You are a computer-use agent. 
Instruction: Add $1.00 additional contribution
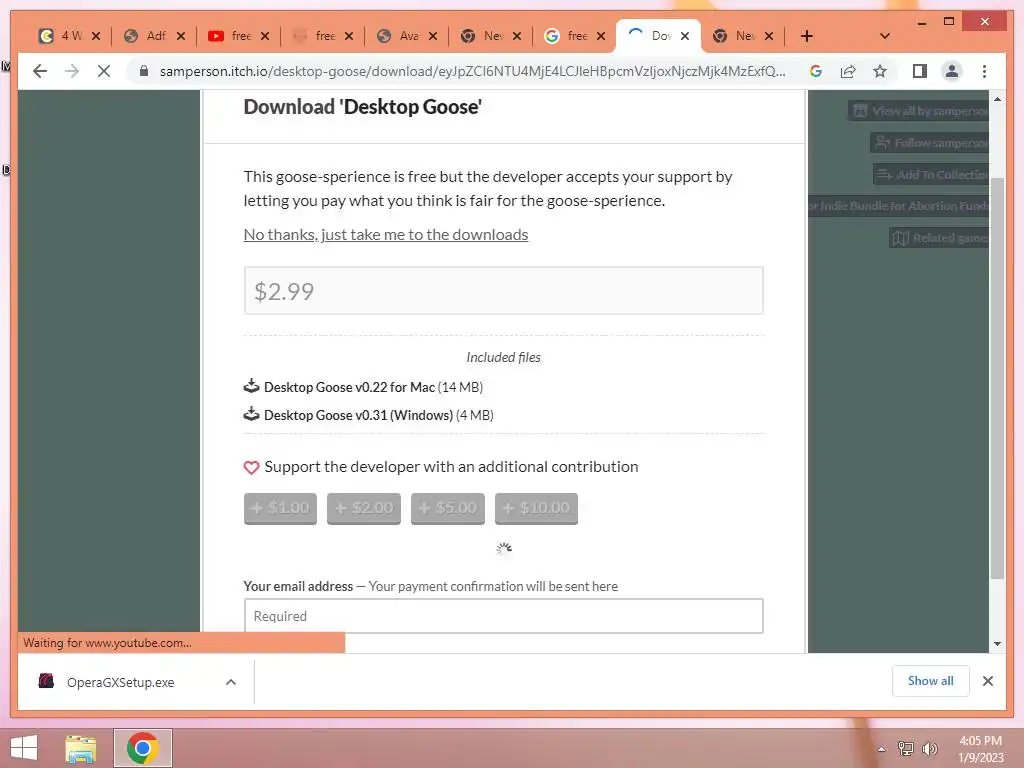280,508
